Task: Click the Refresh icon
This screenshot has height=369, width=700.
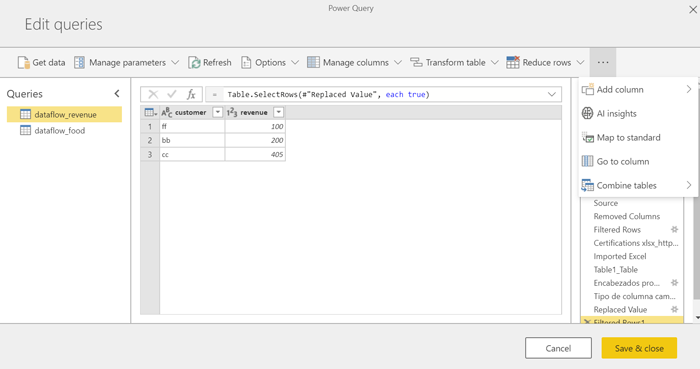Action: 194,62
